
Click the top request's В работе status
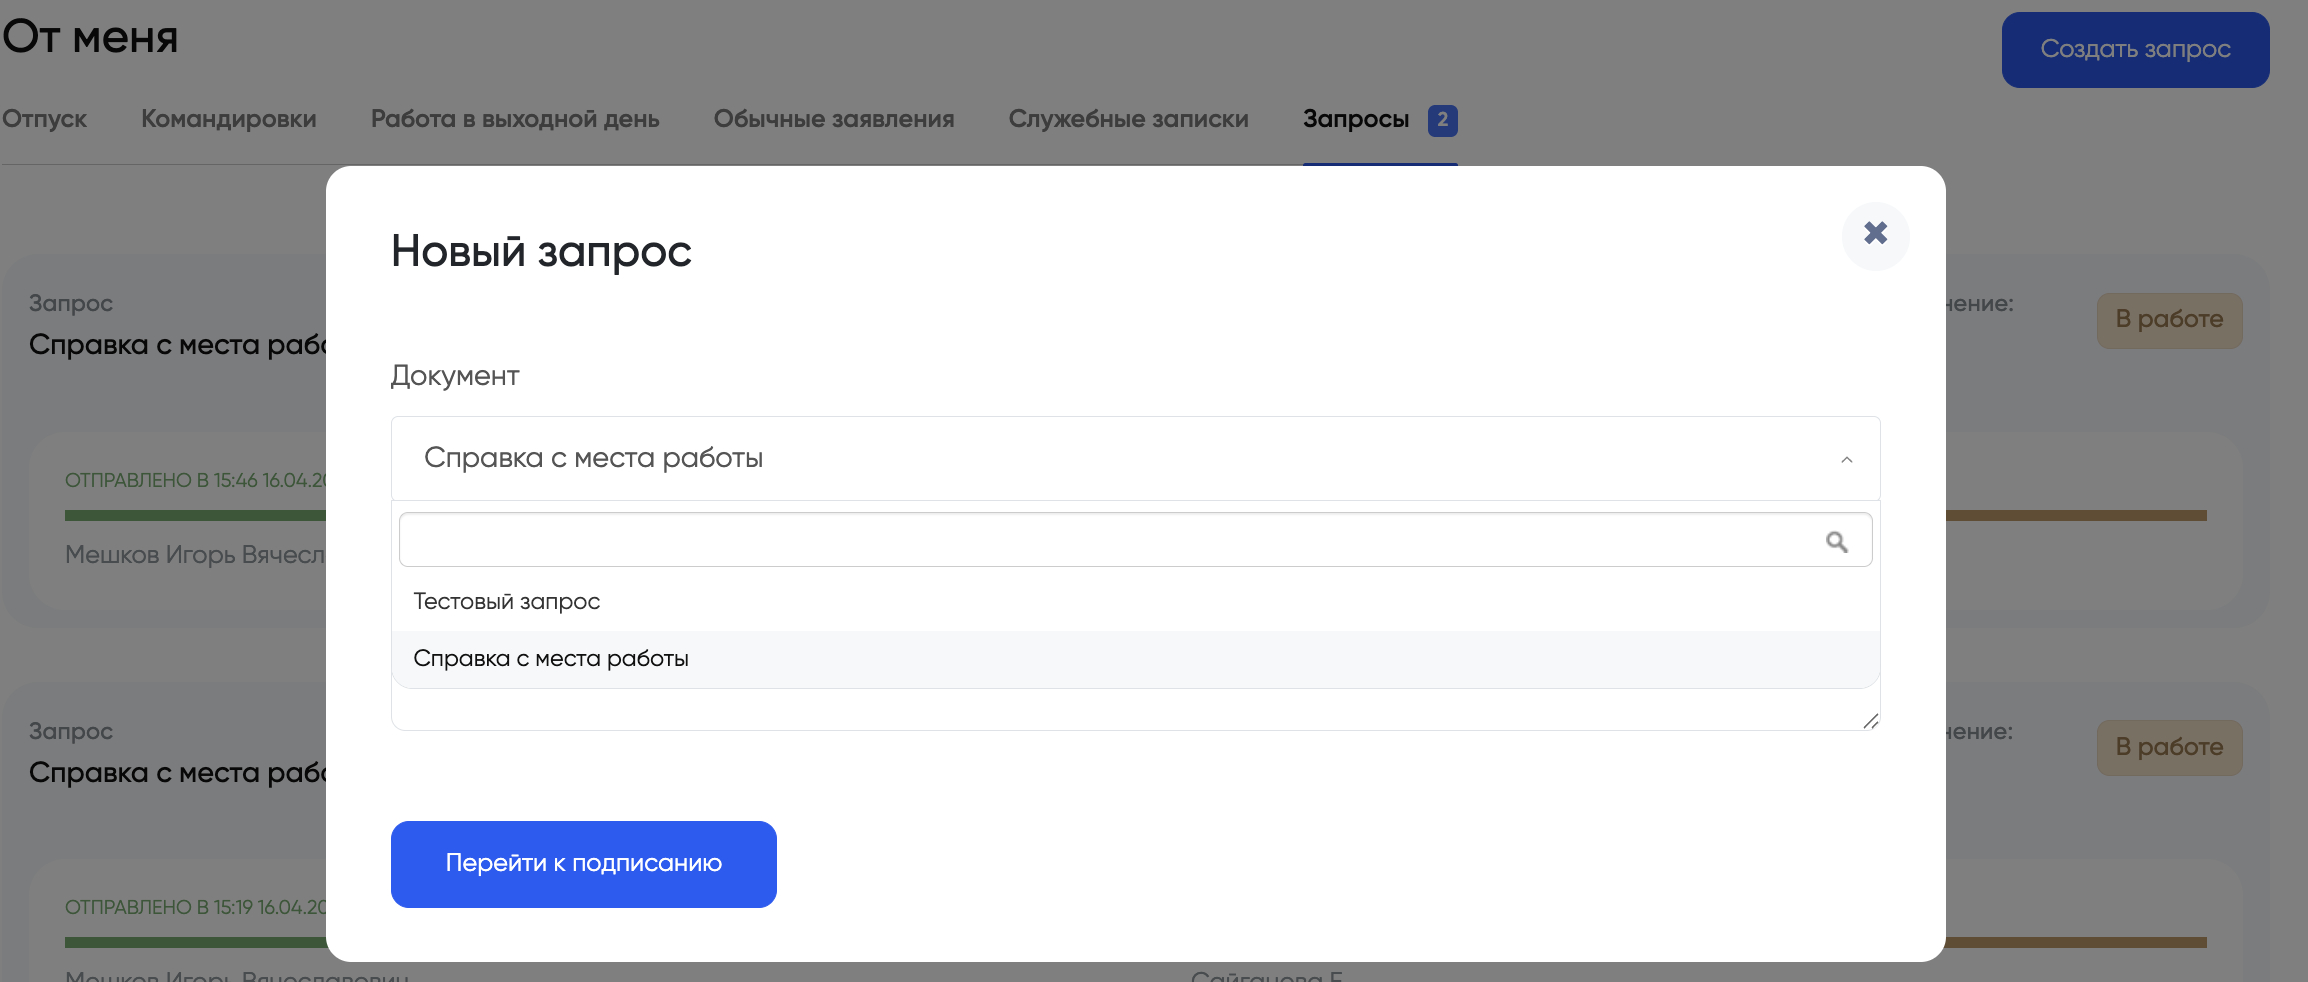2169,320
